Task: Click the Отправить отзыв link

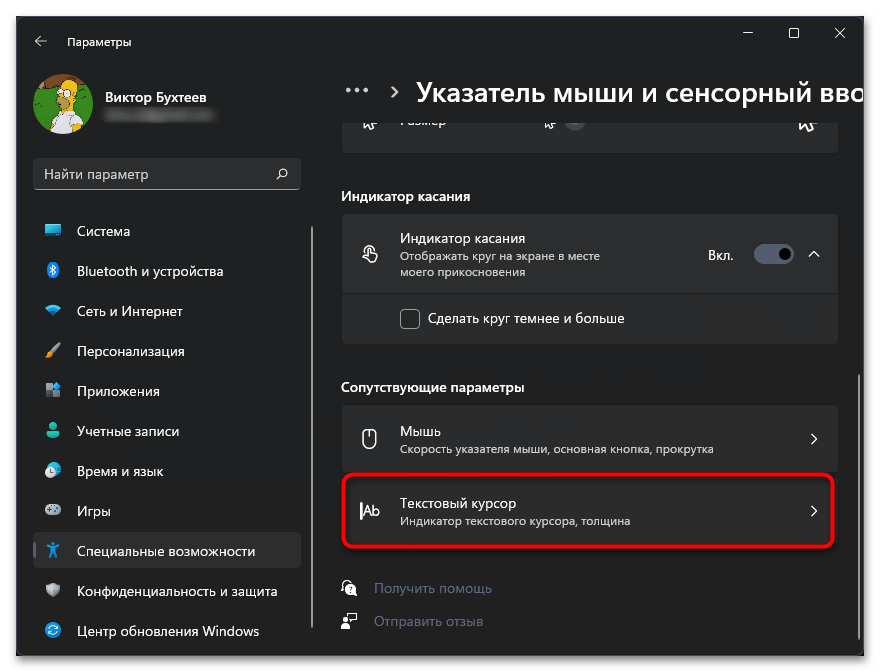Action: (x=428, y=621)
